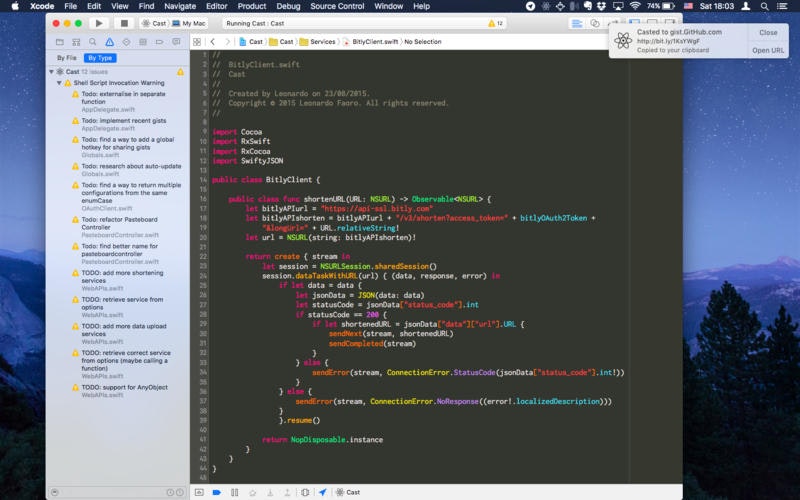Viewport: 800px width, 500px height.
Task: Collapse the Cast 12 issues group
Action: click(52, 72)
